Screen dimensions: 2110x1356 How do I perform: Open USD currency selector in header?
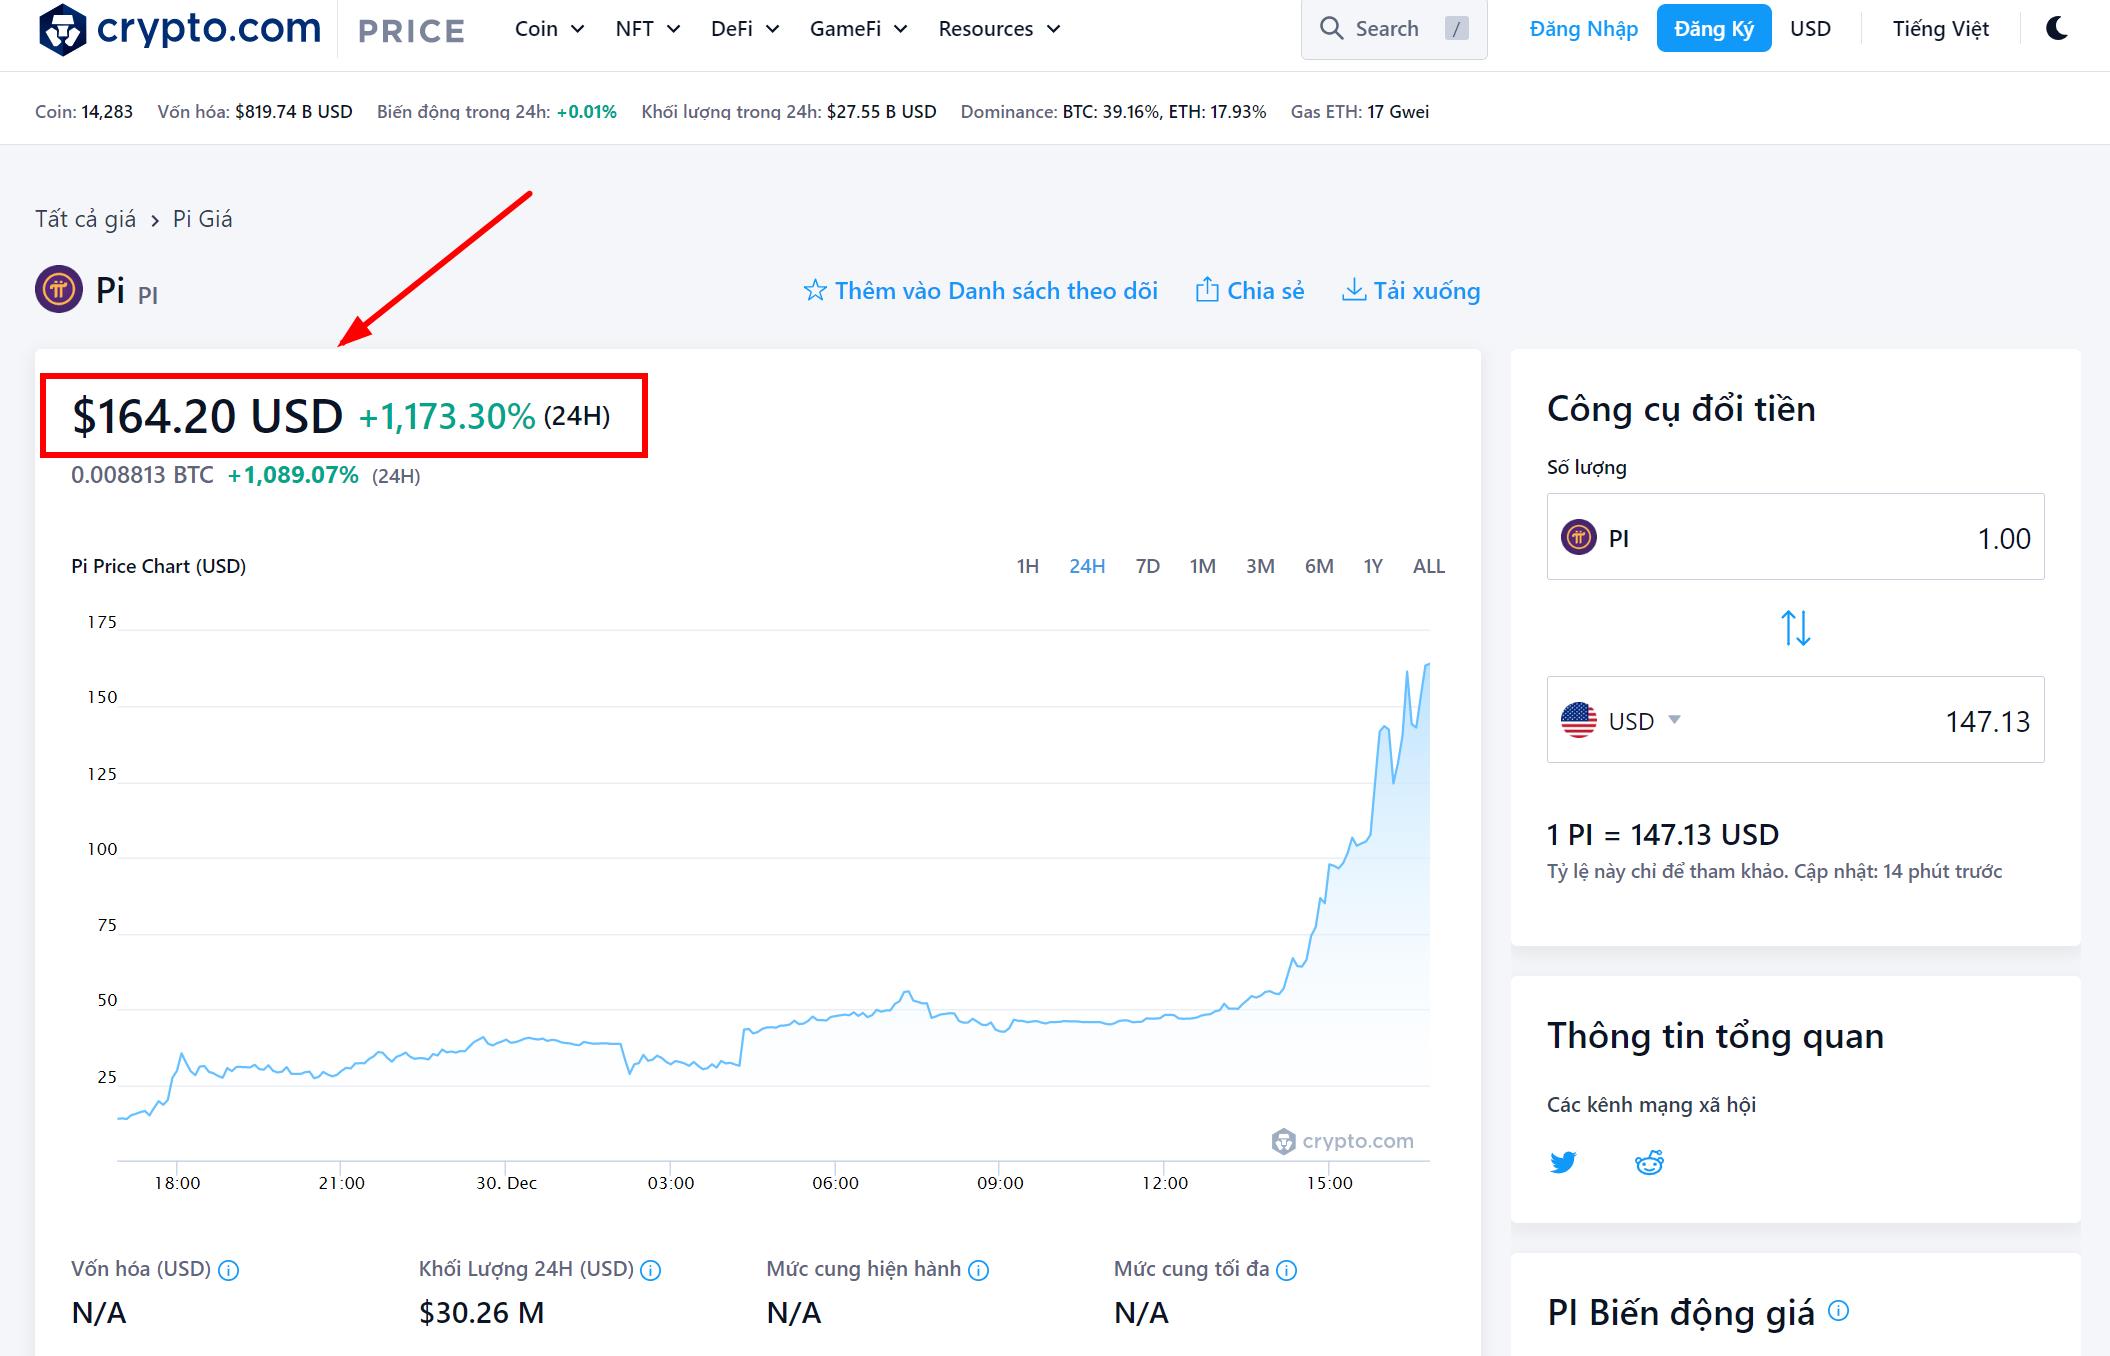click(1810, 29)
